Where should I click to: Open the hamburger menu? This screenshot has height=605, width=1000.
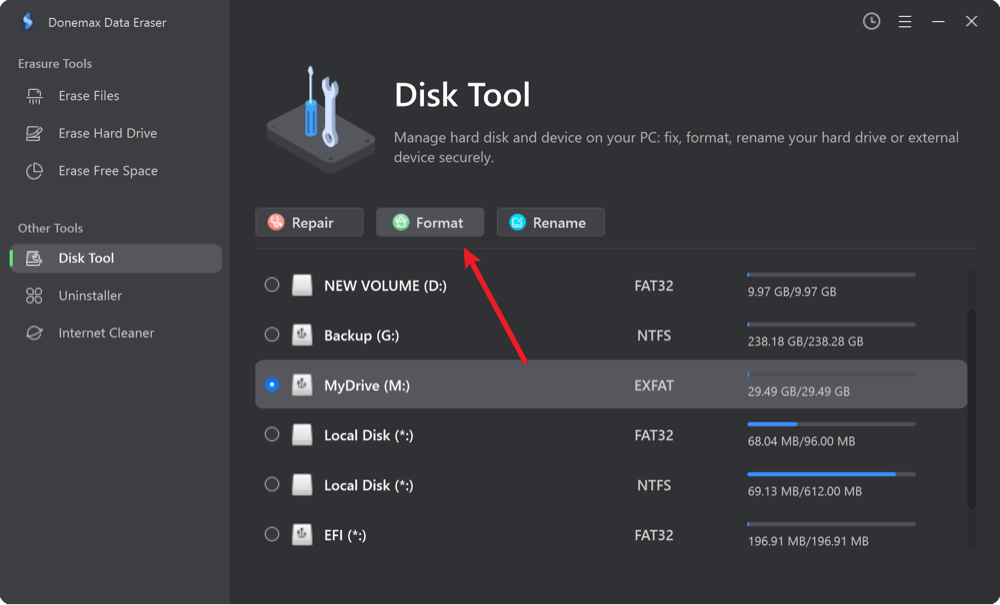click(x=904, y=20)
